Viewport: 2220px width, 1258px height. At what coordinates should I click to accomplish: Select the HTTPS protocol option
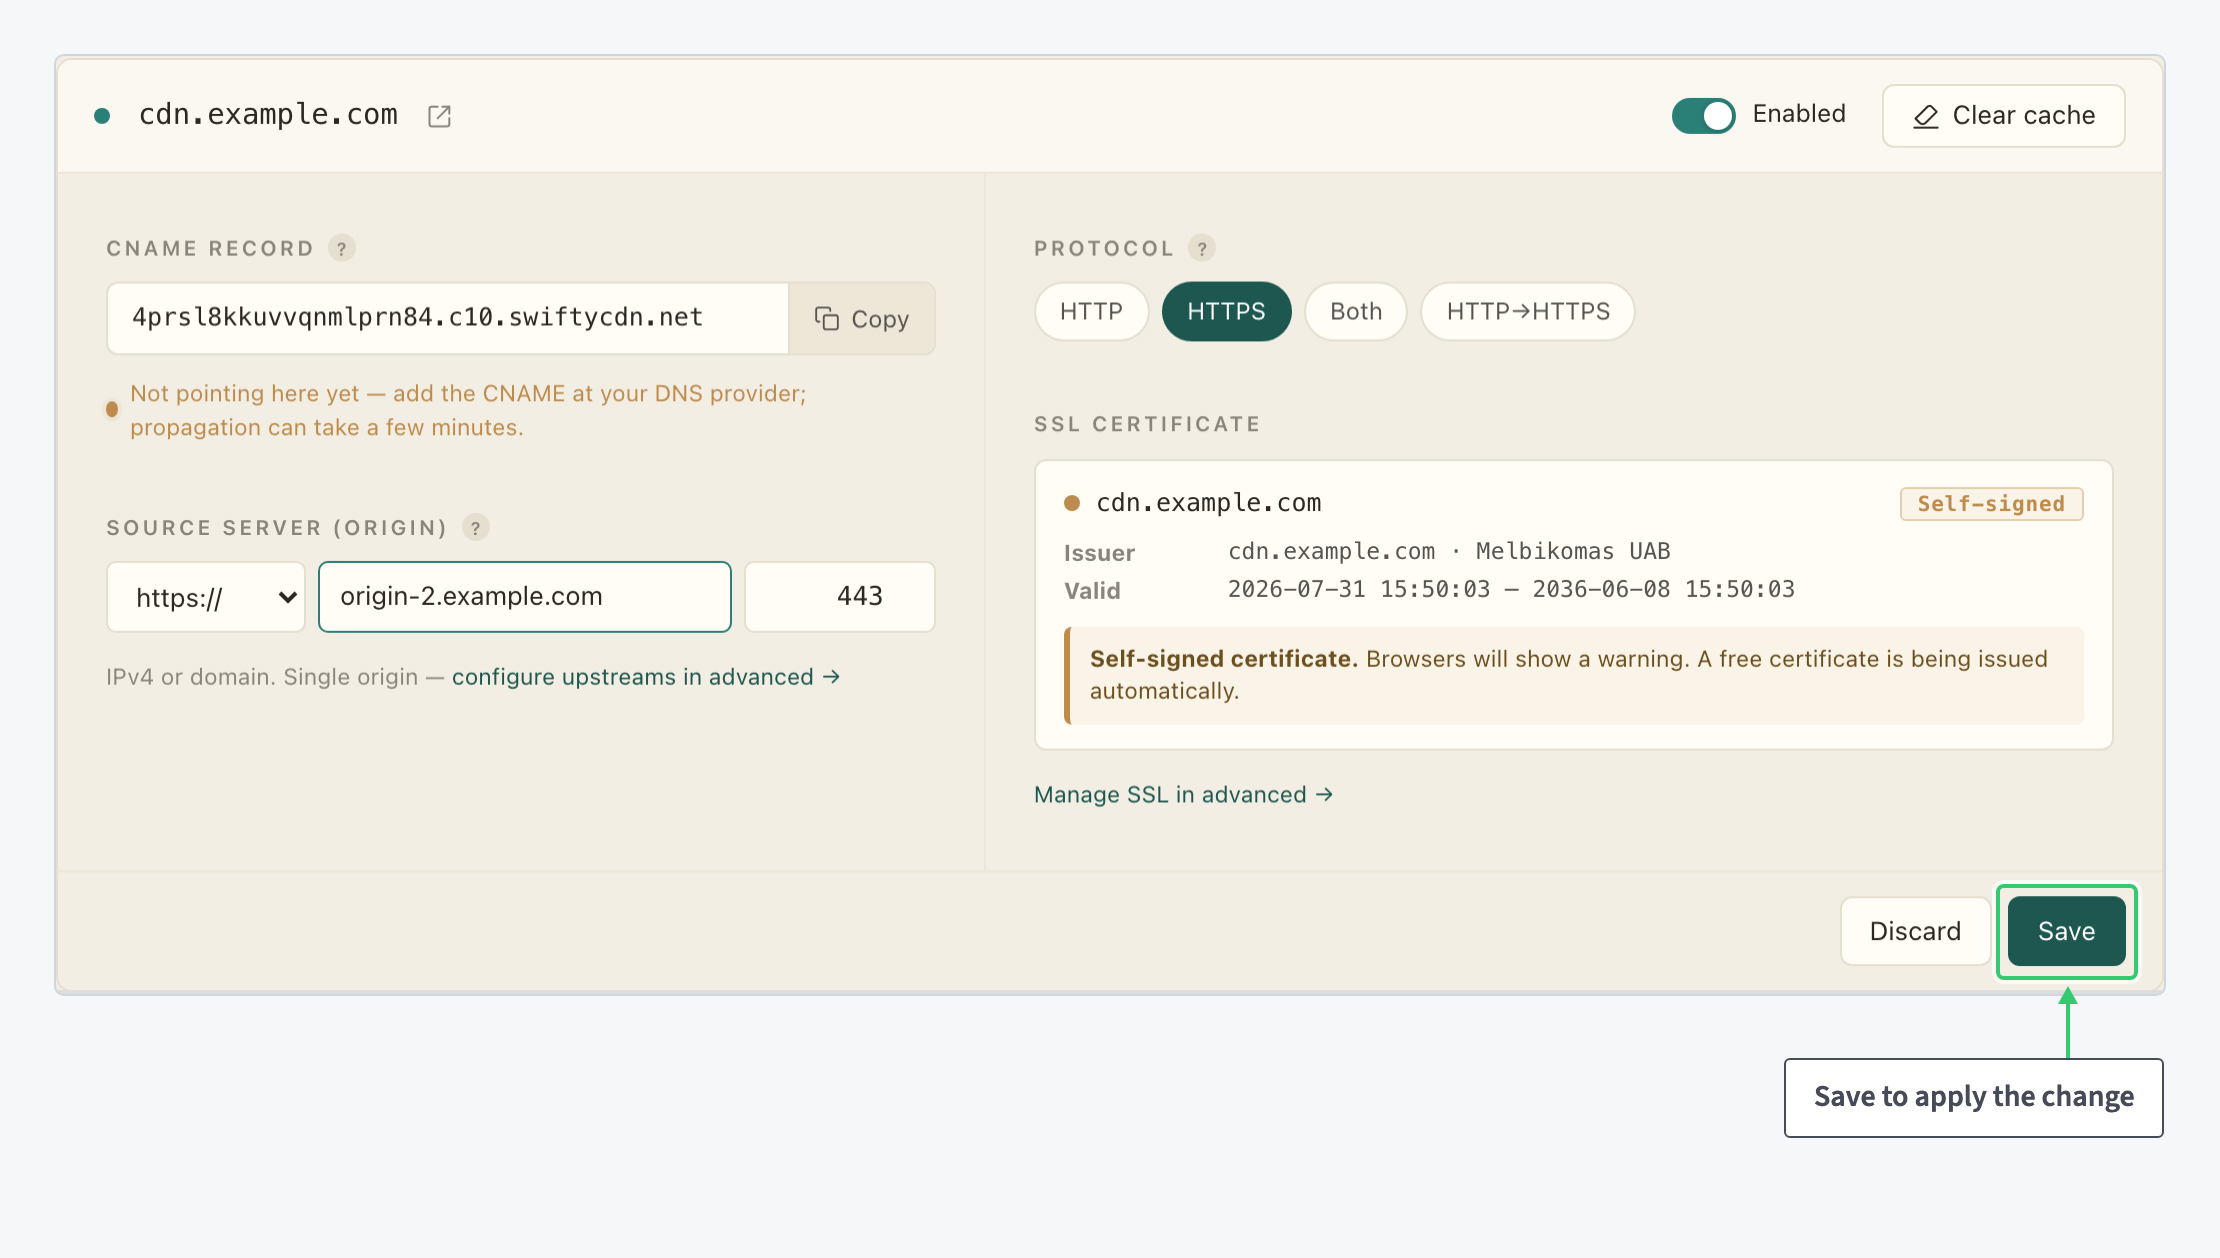tap(1226, 312)
